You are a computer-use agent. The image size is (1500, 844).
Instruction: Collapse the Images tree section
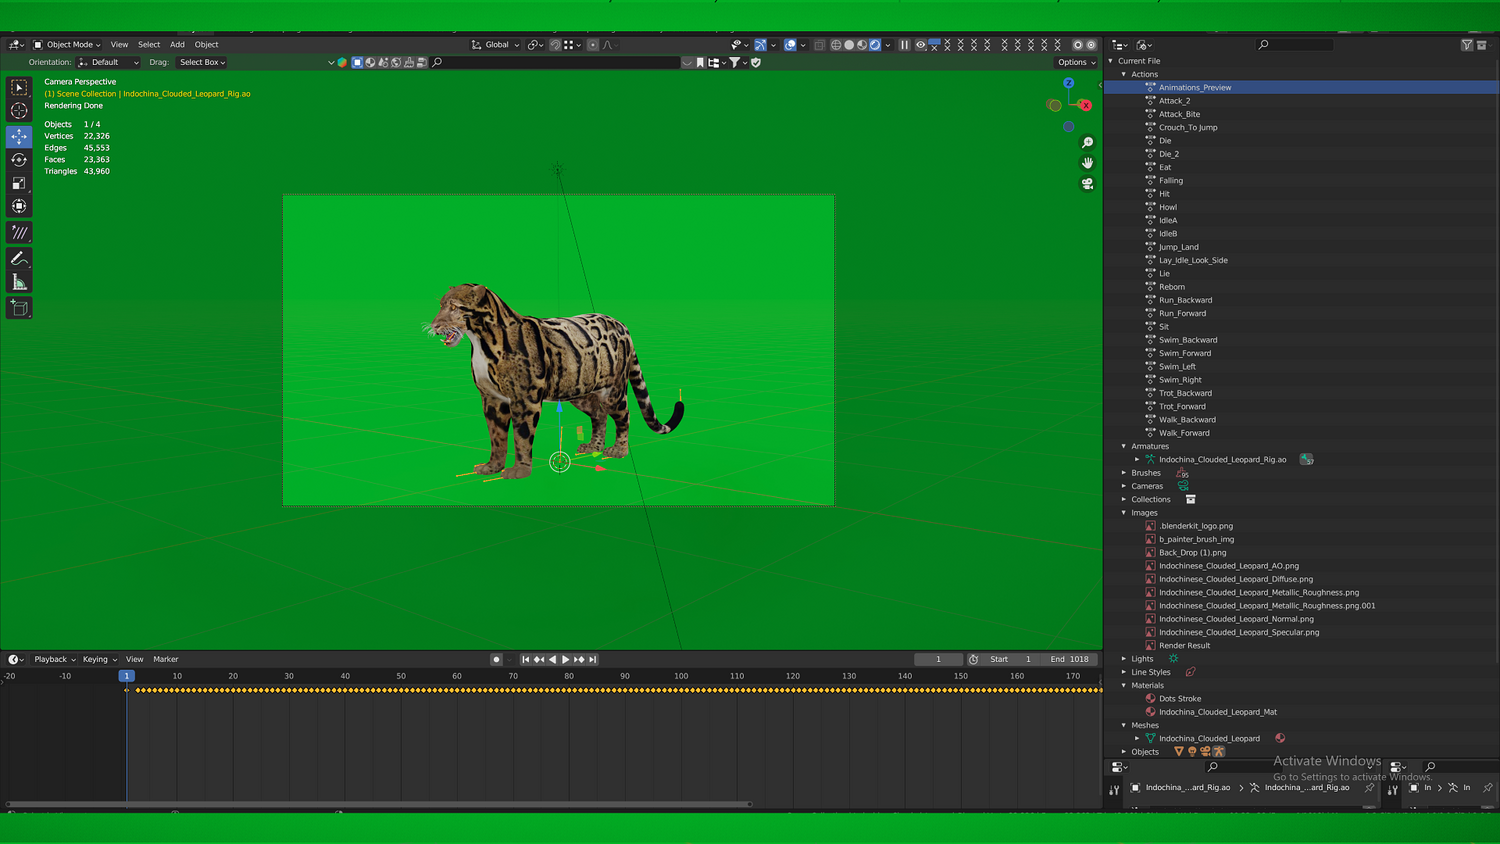click(x=1124, y=513)
